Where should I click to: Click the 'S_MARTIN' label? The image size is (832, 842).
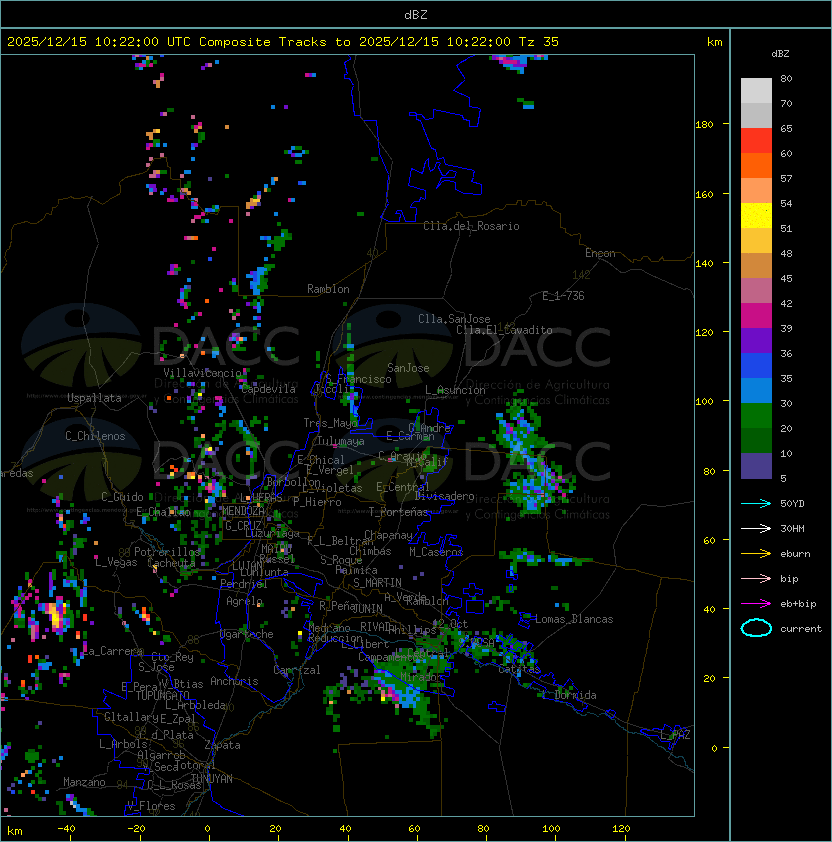[377, 583]
